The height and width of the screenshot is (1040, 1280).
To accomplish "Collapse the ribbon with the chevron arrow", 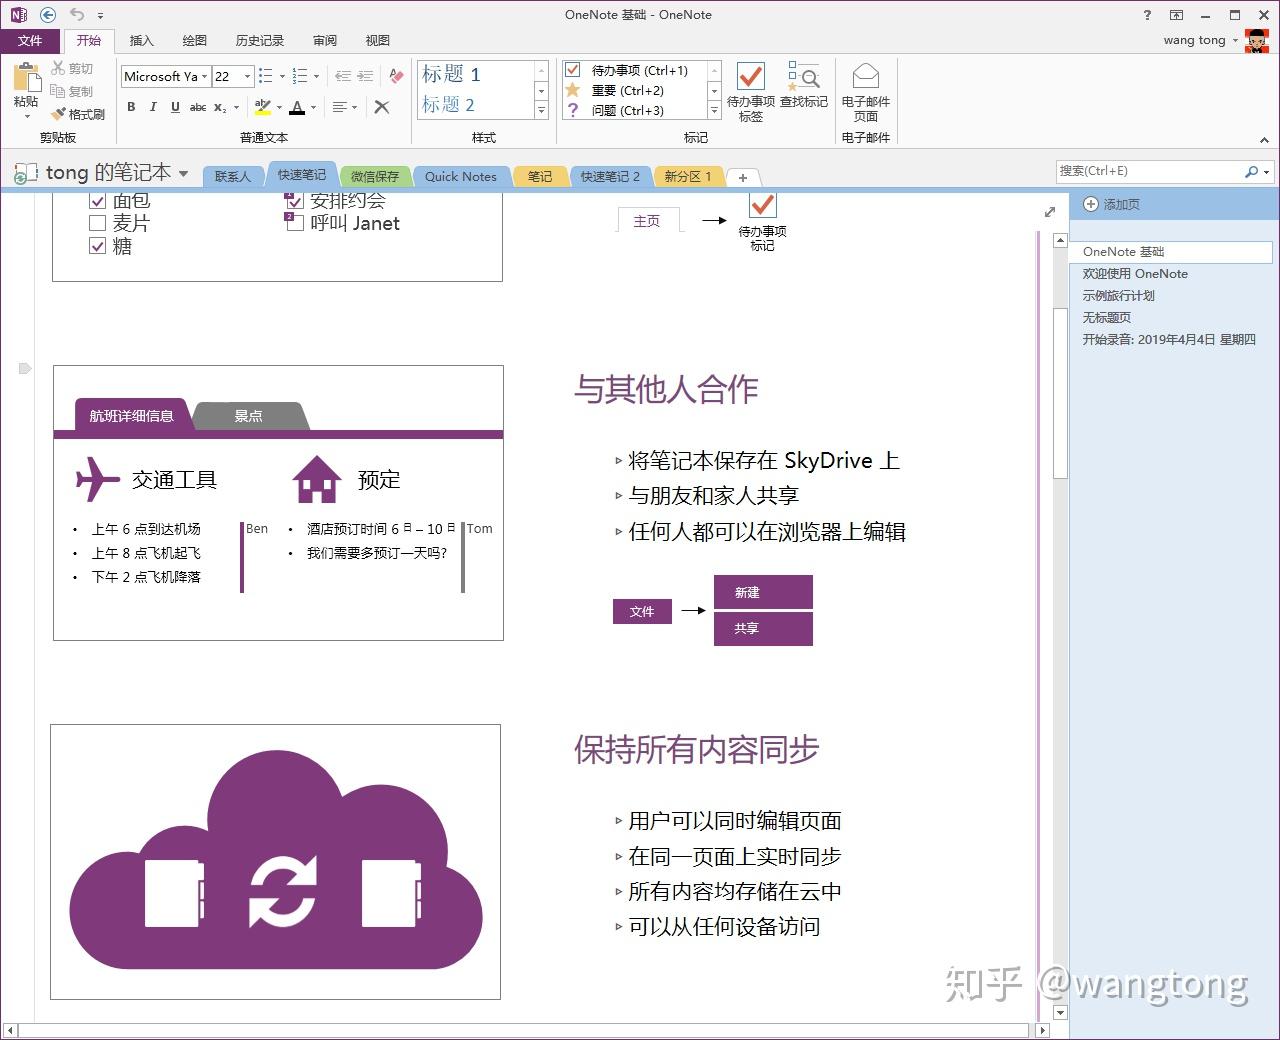I will pos(1266,139).
